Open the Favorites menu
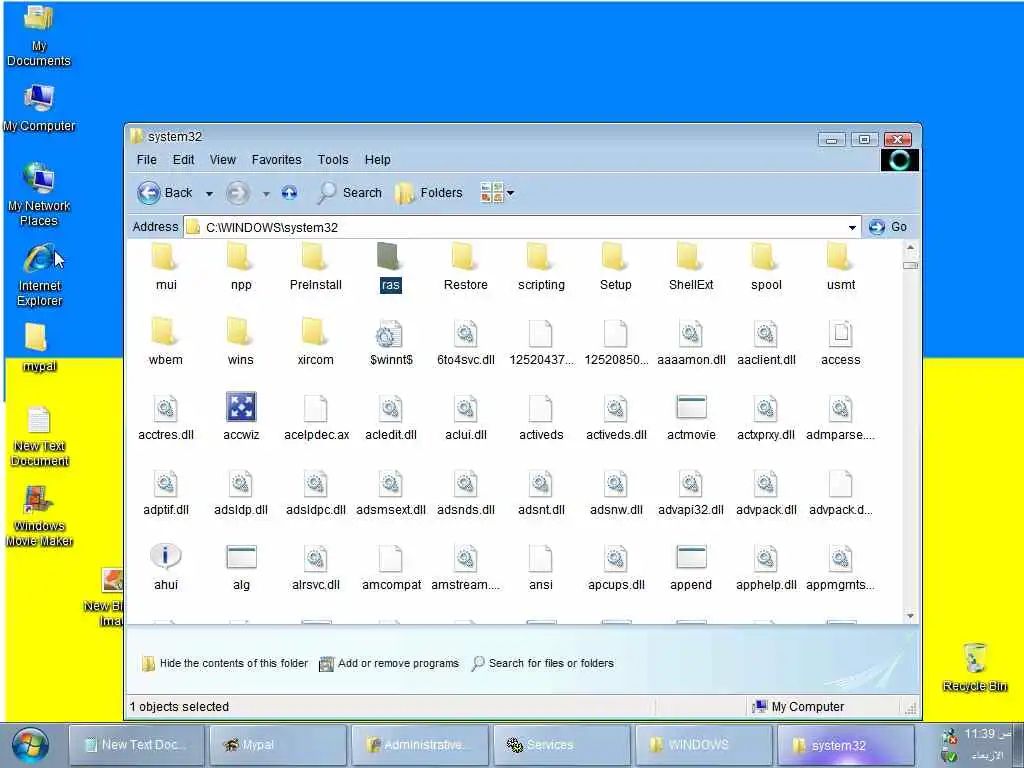 point(276,159)
